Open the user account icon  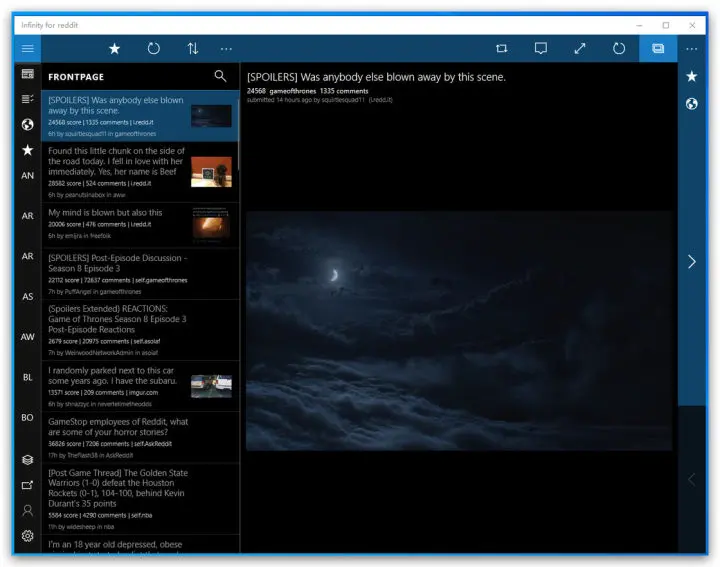pos(28,511)
